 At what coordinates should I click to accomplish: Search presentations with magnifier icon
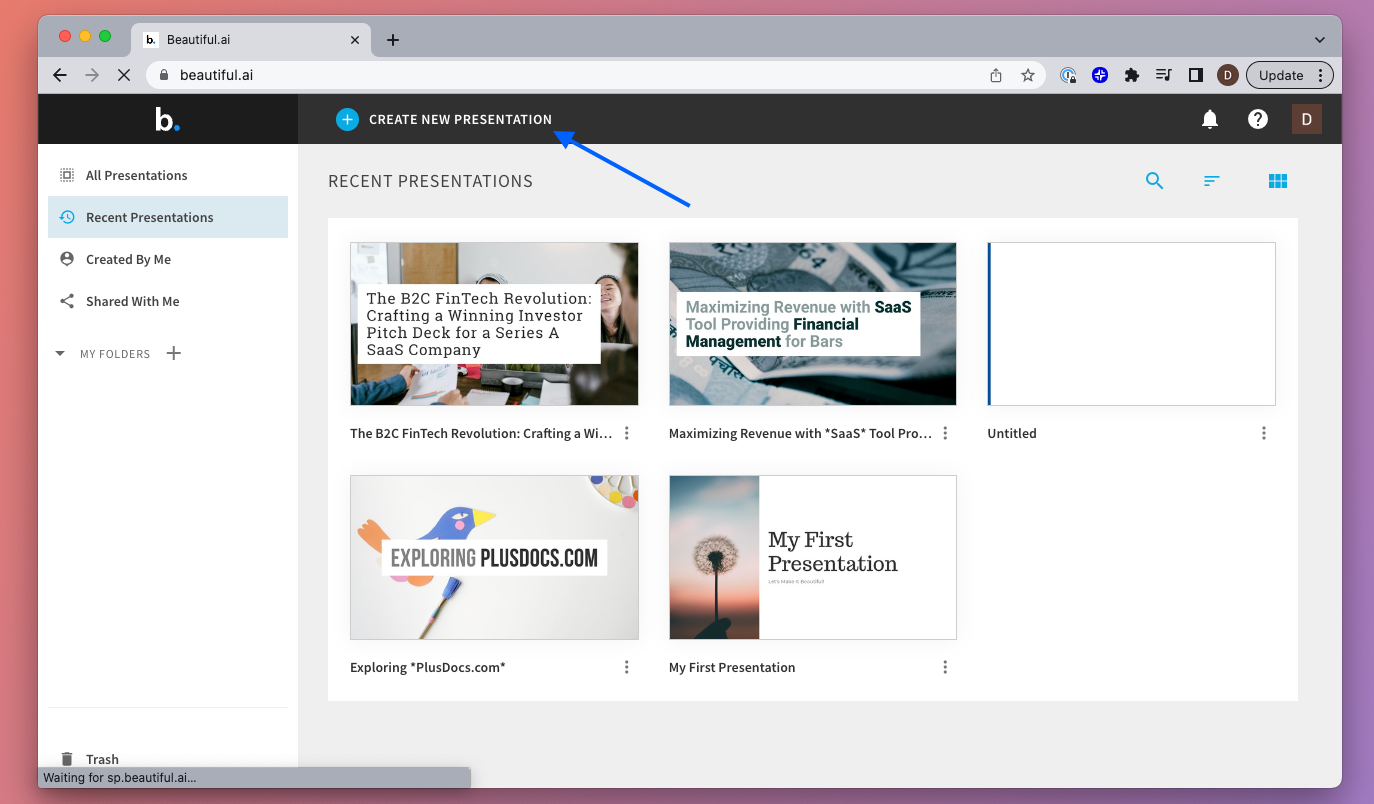click(x=1154, y=181)
